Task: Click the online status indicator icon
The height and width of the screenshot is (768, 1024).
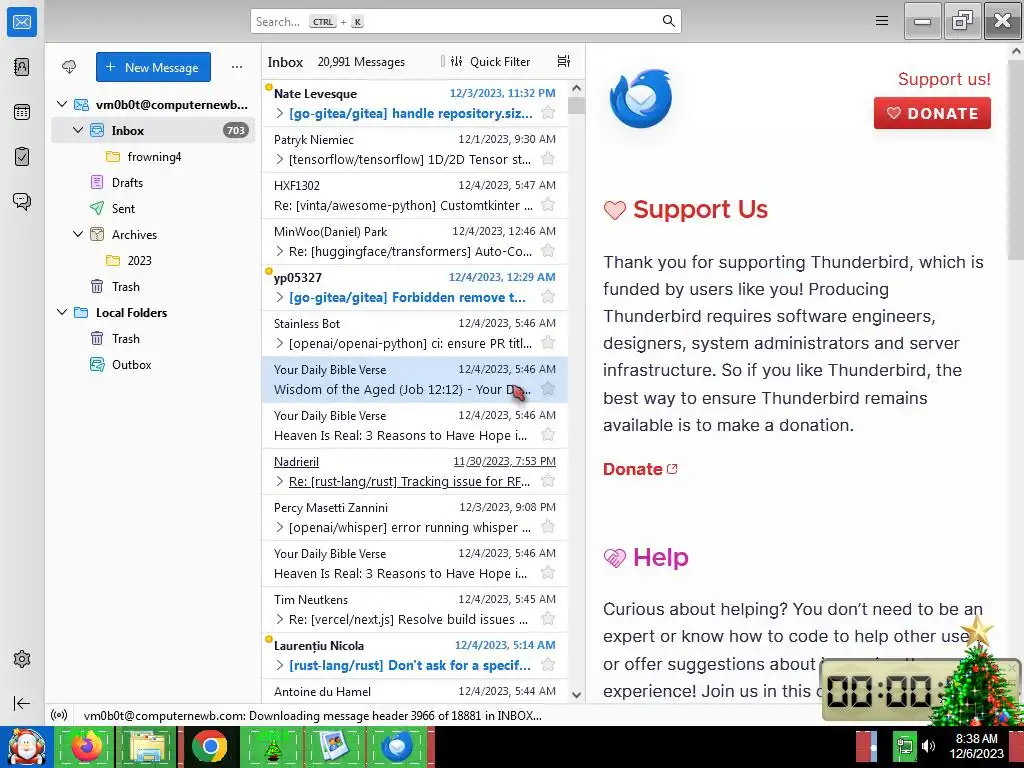Action: (59, 715)
